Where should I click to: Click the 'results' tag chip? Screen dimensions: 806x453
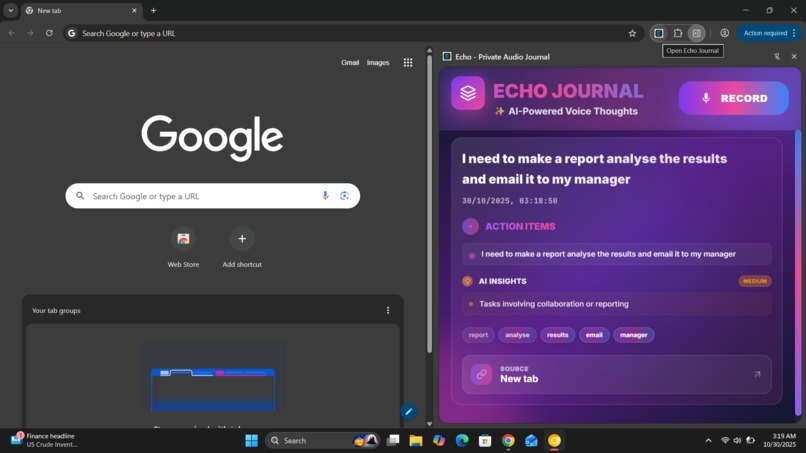tap(557, 335)
